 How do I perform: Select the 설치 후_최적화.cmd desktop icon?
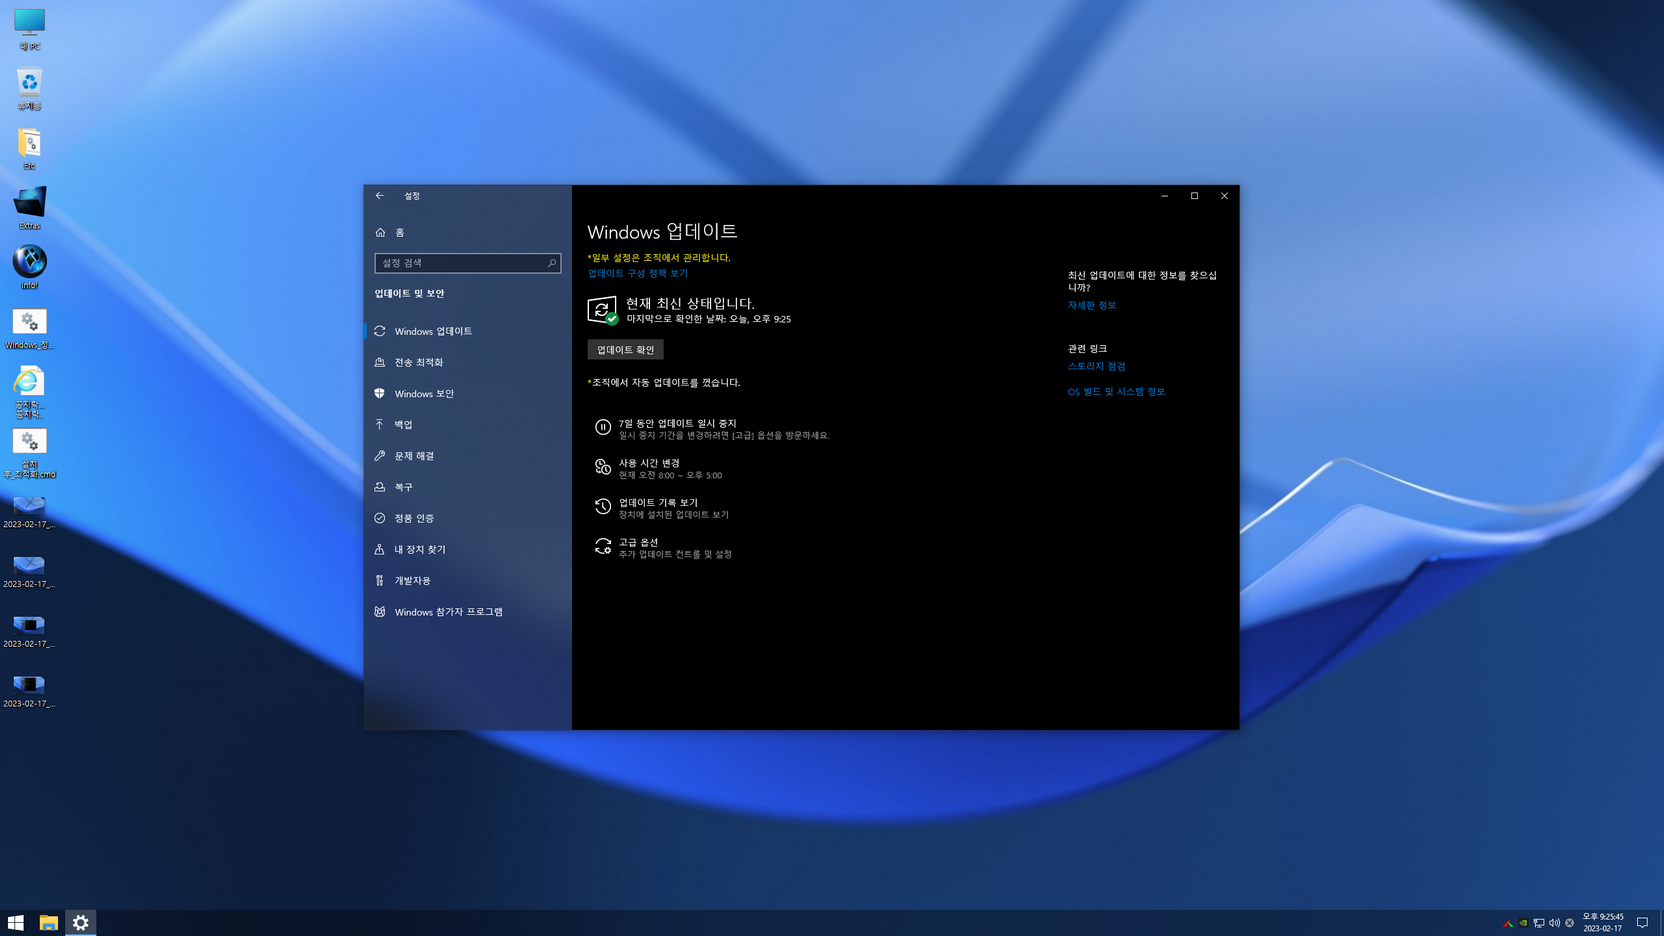click(x=29, y=453)
